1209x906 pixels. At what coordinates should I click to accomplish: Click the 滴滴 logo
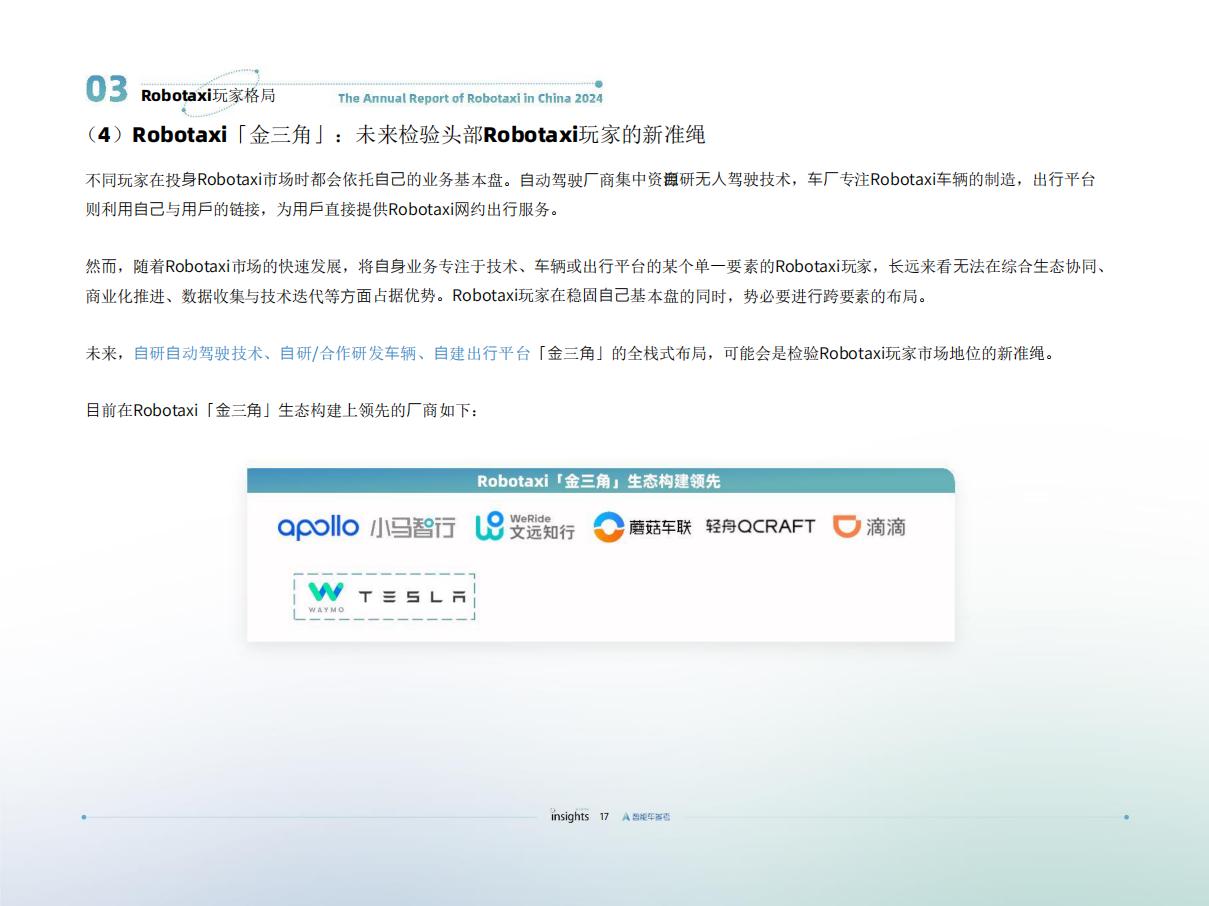(x=869, y=526)
